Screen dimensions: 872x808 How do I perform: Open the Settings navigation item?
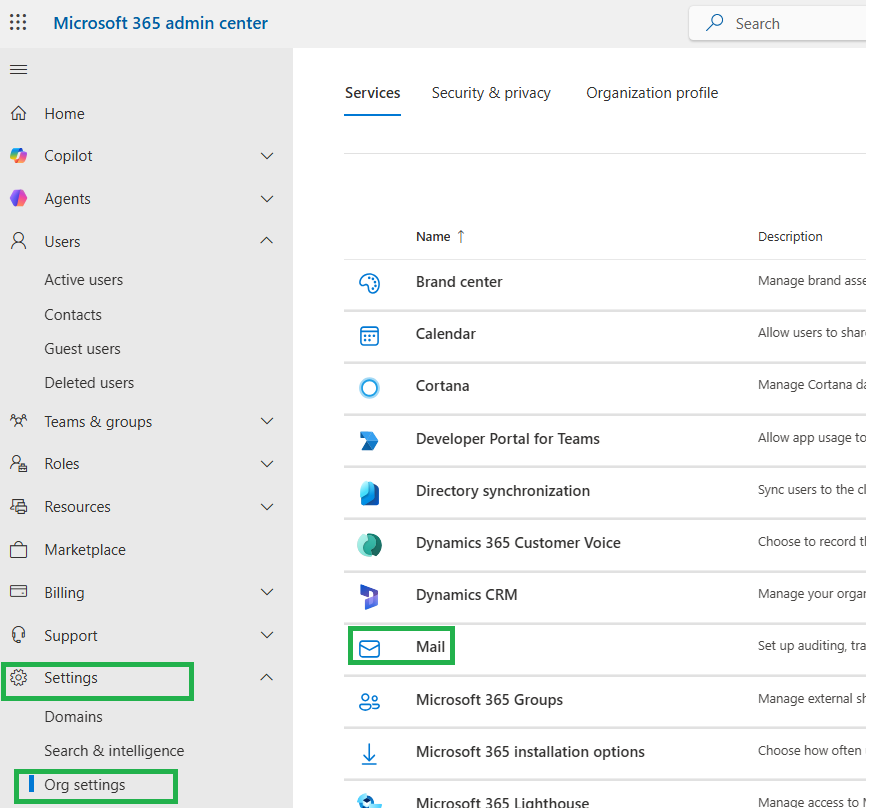71,678
